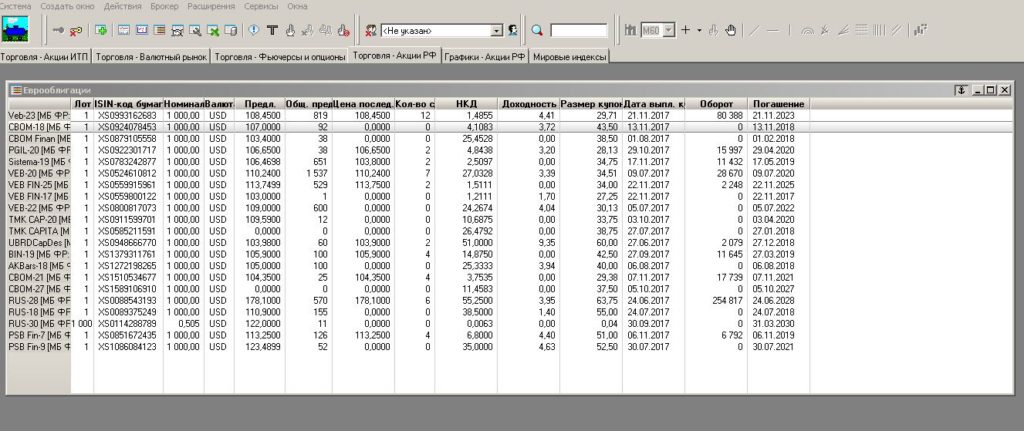The image size is (1024, 431).
Task: Click the striped table icon in toolbar
Action: (159, 29)
